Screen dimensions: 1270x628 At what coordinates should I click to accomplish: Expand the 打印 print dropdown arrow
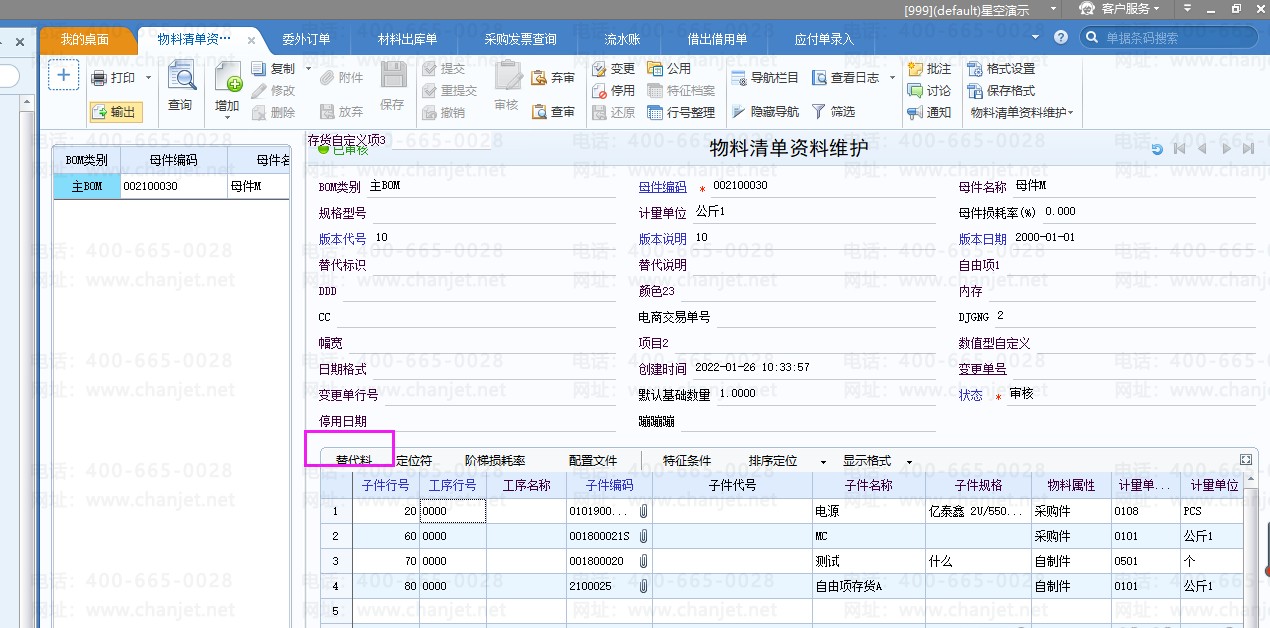click(x=148, y=78)
